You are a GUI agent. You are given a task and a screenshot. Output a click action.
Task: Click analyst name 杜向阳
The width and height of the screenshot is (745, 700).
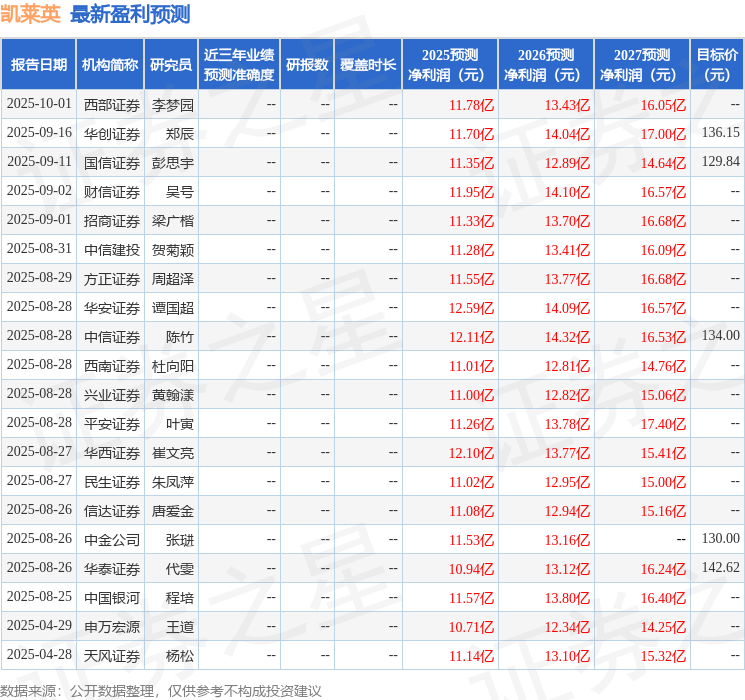coord(173,366)
